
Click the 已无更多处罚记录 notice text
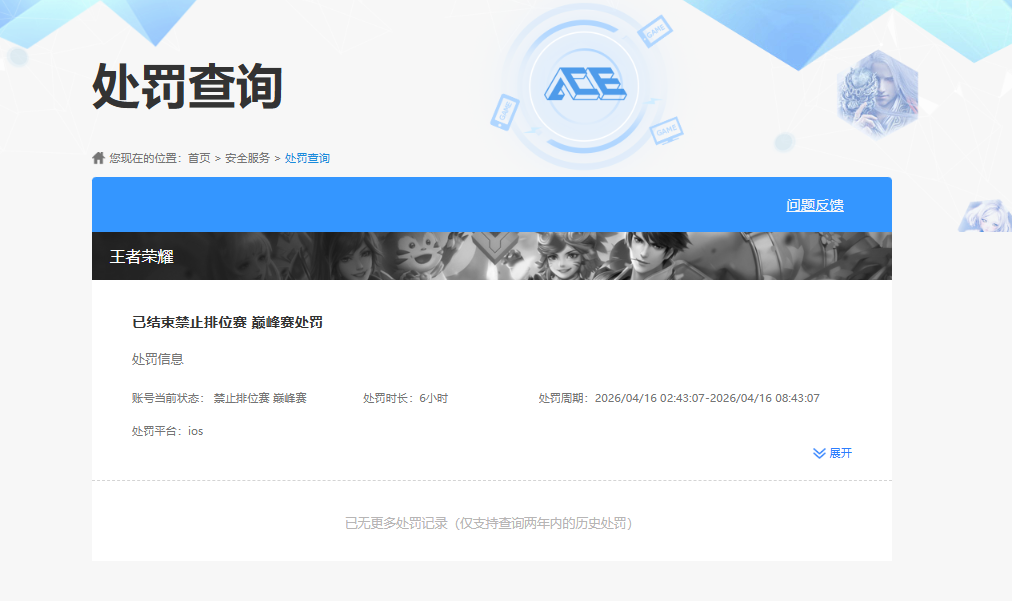click(489, 523)
